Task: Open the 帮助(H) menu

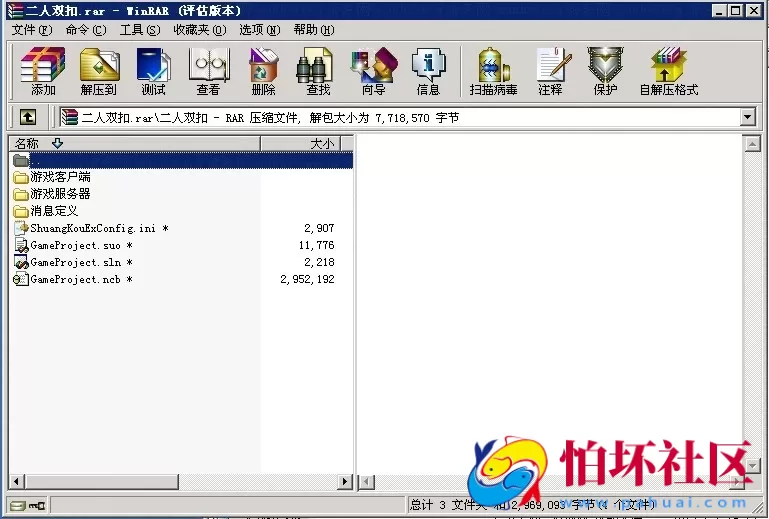Action: coord(314,30)
